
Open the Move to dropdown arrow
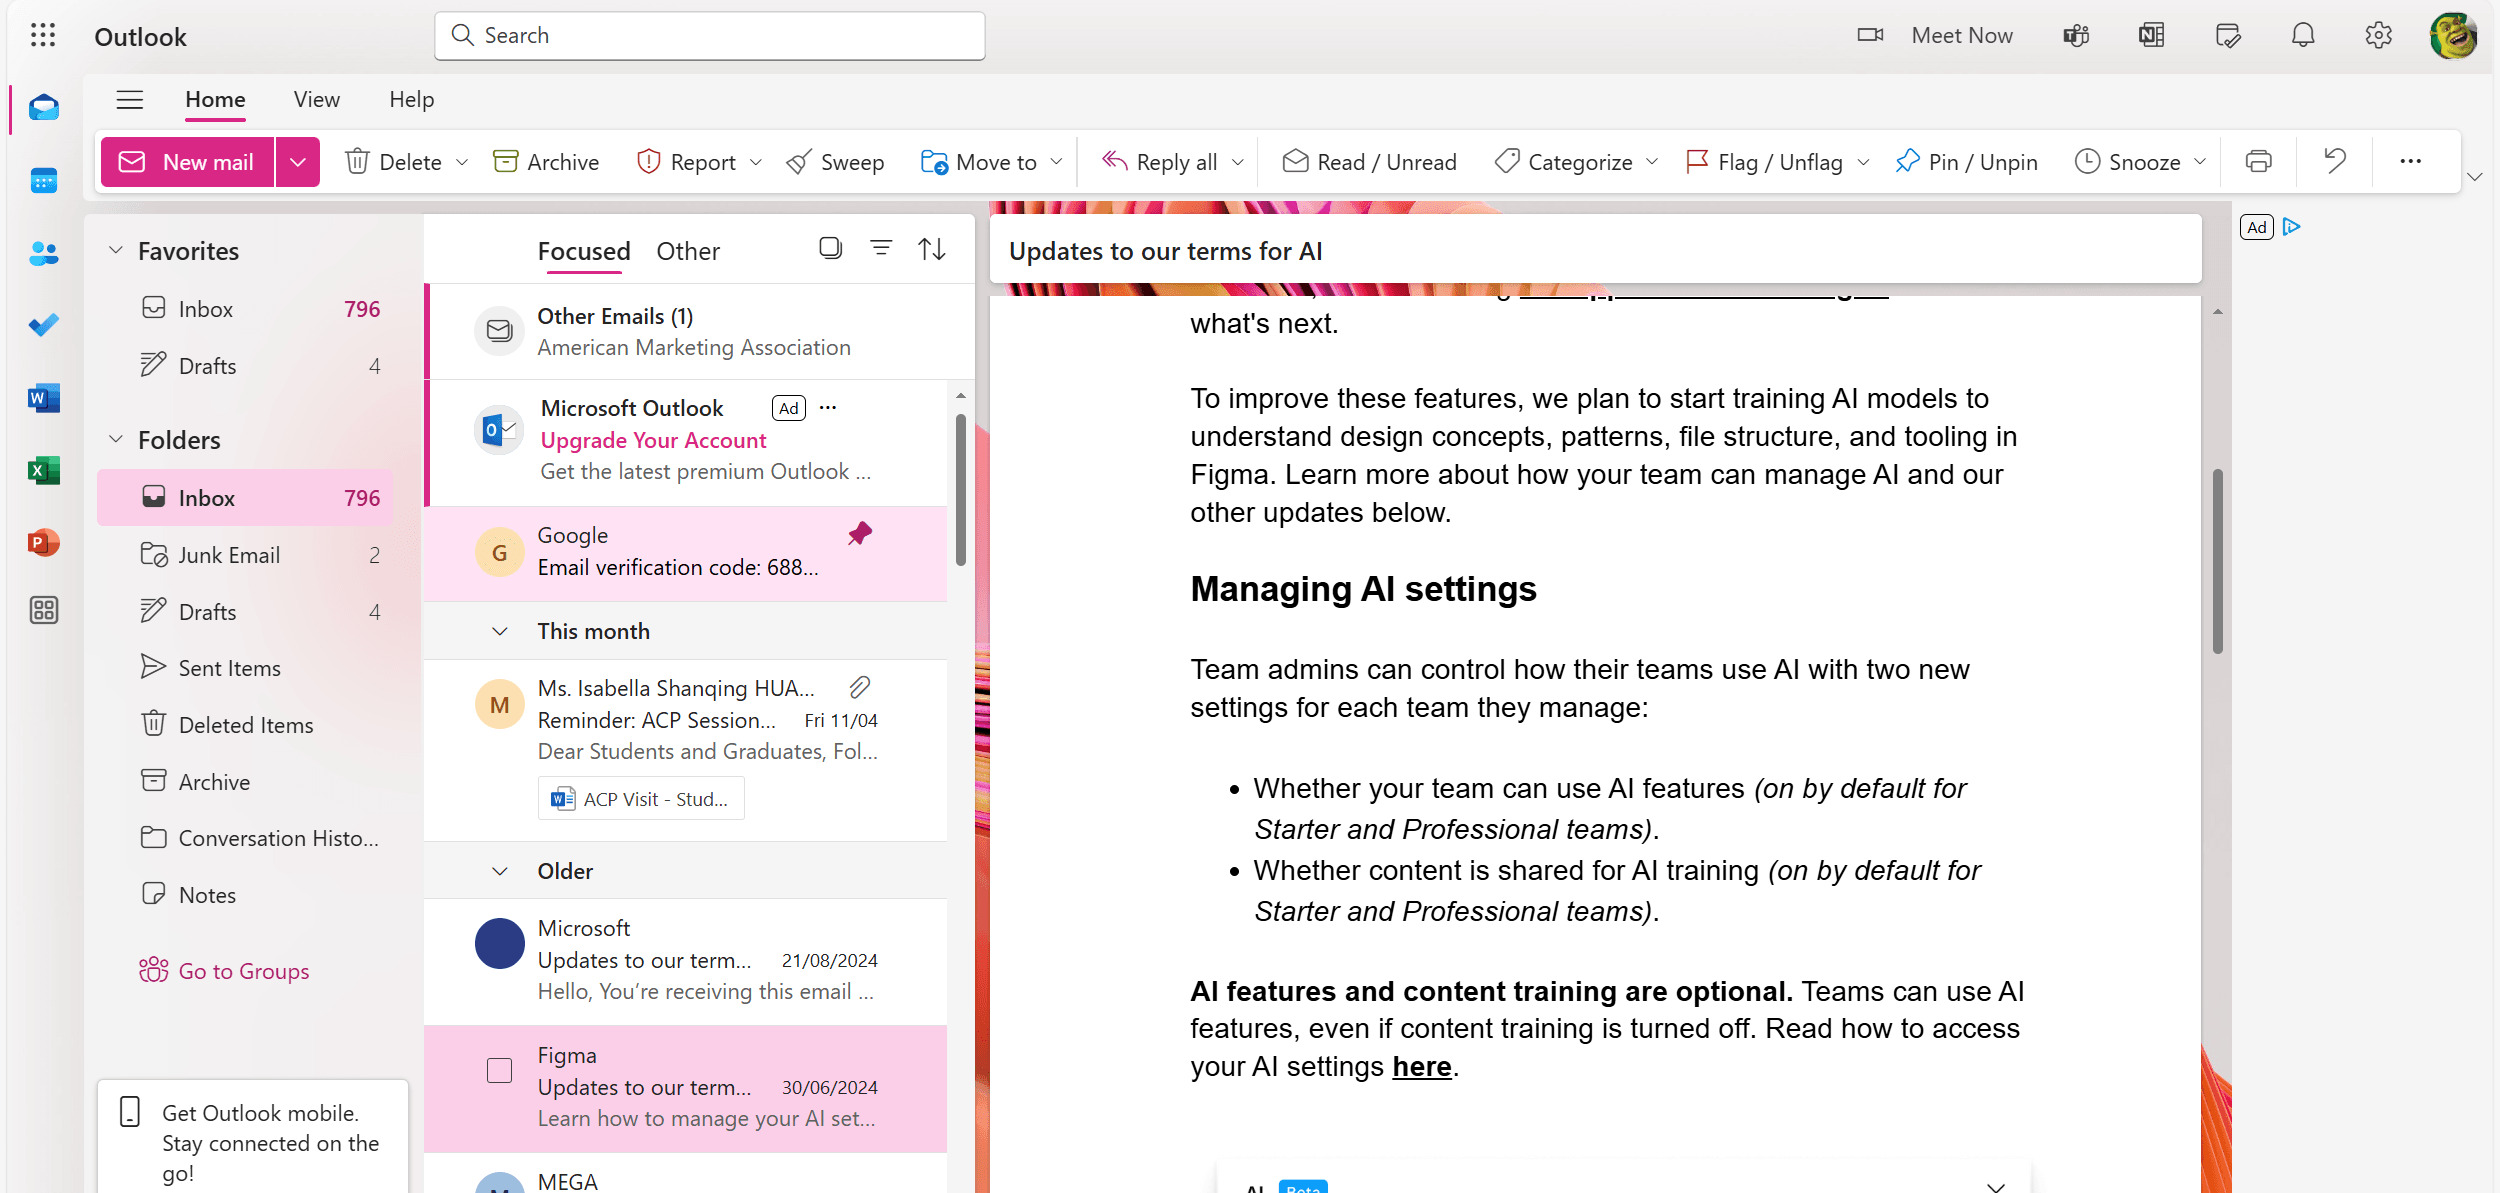(1056, 162)
